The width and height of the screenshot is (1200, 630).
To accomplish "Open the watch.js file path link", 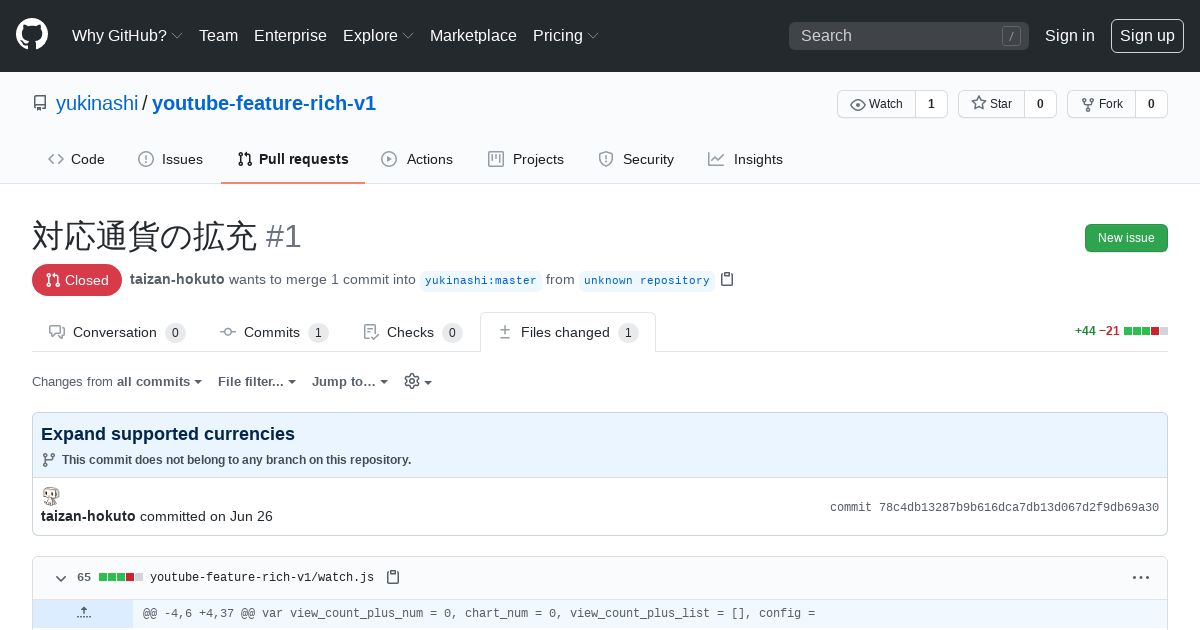I will pyautogui.click(x=262, y=577).
